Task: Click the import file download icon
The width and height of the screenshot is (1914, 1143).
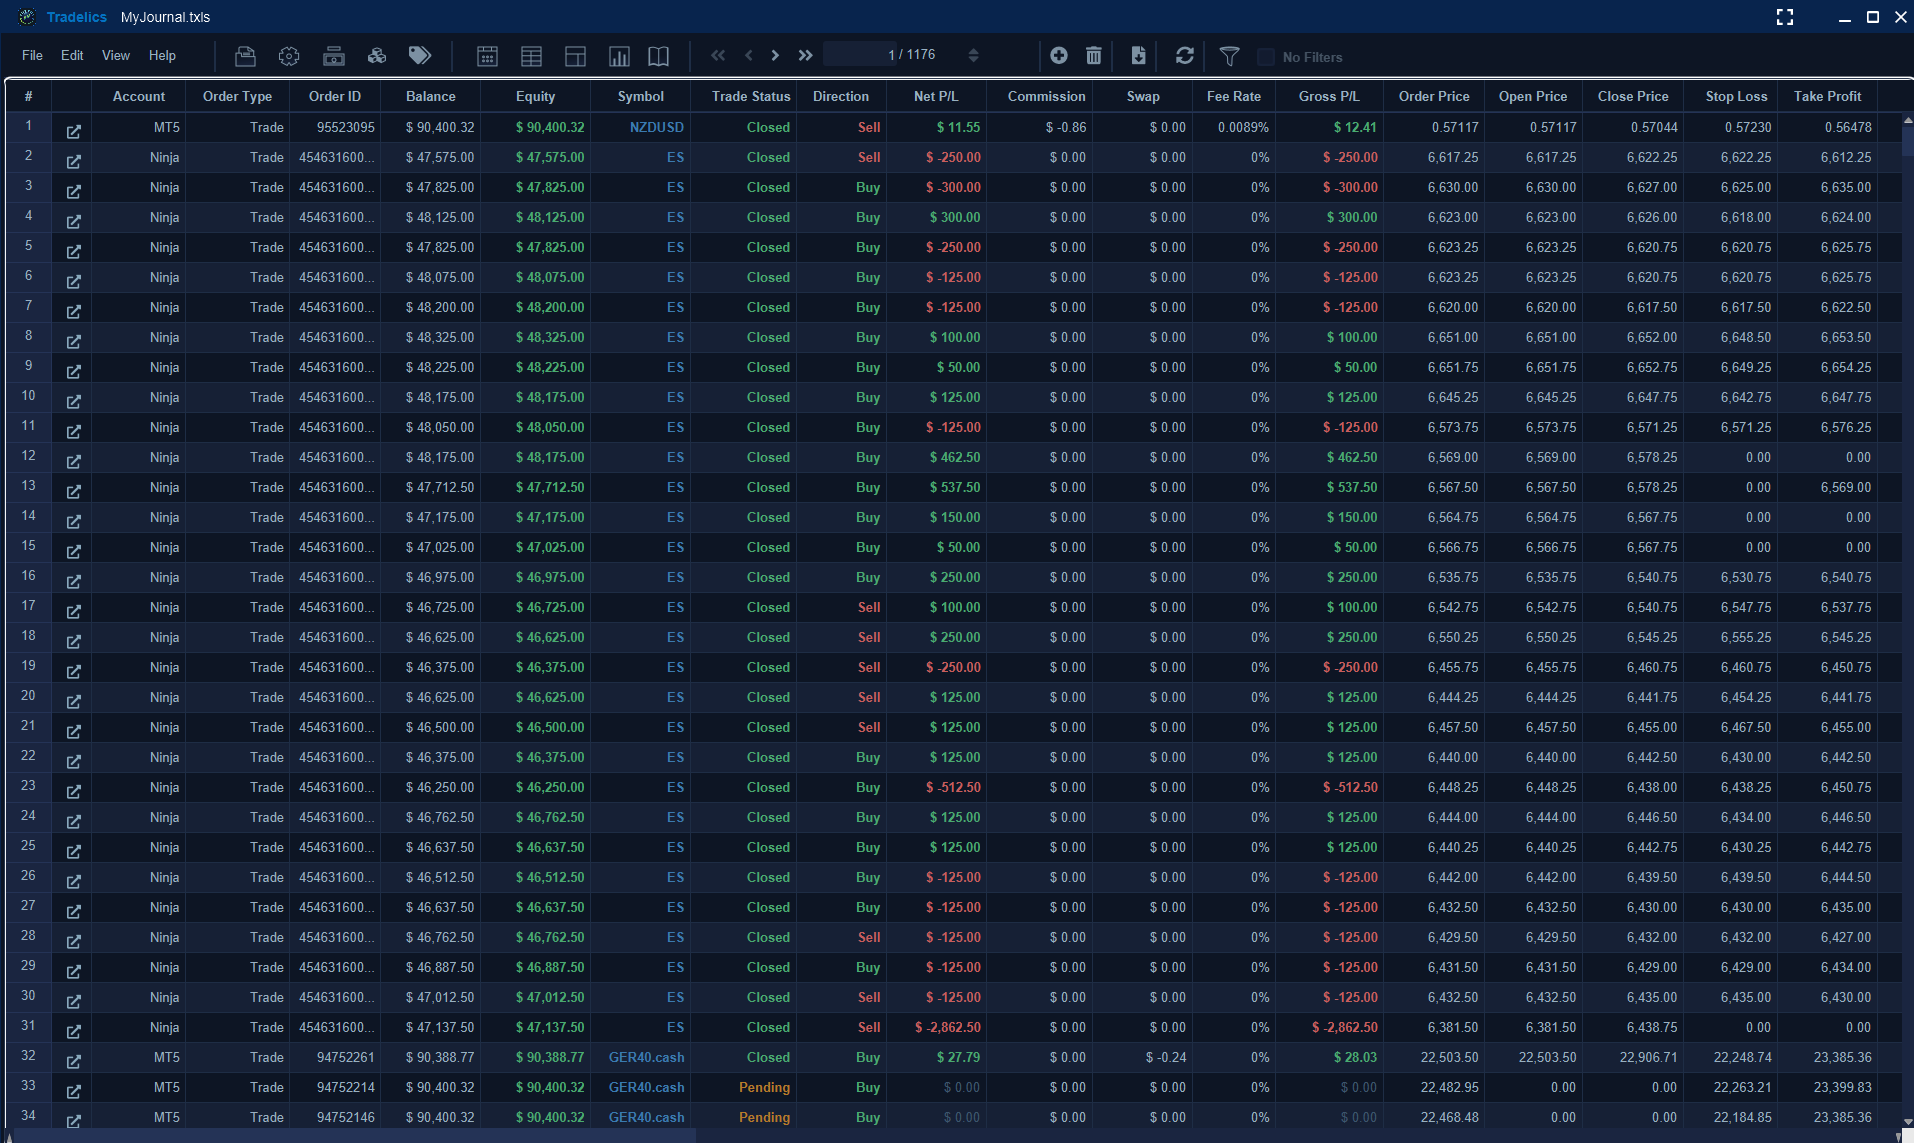Action: (x=1138, y=56)
